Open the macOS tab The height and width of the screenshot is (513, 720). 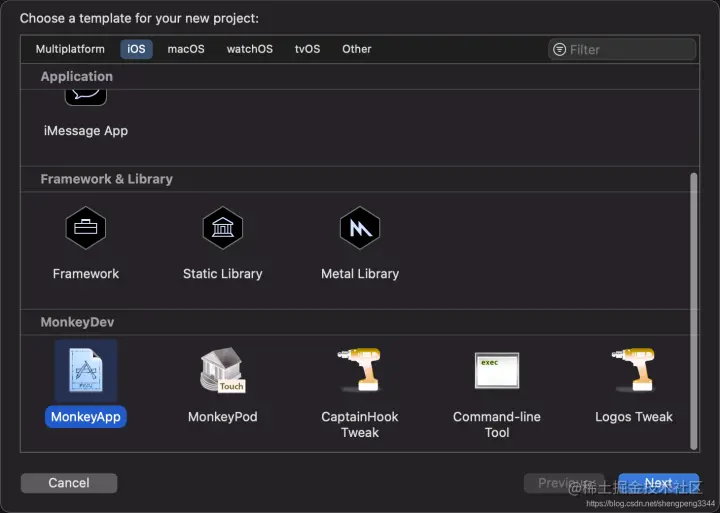coord(186,49)
